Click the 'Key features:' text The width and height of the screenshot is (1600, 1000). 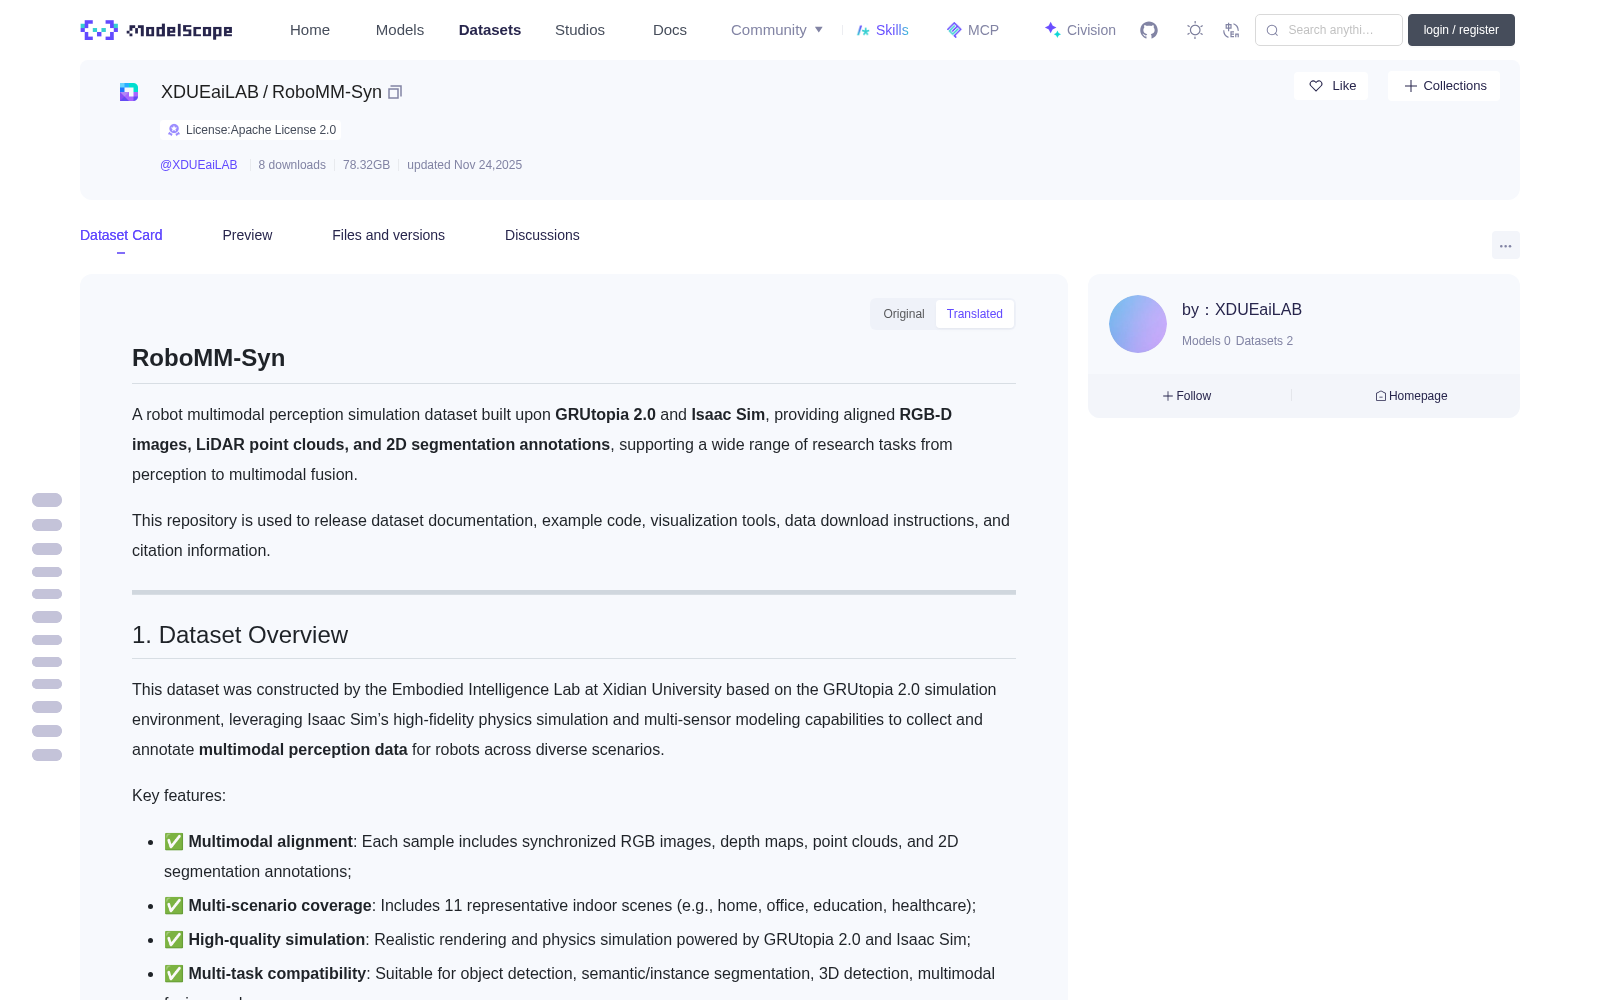[x=179, y=796]
